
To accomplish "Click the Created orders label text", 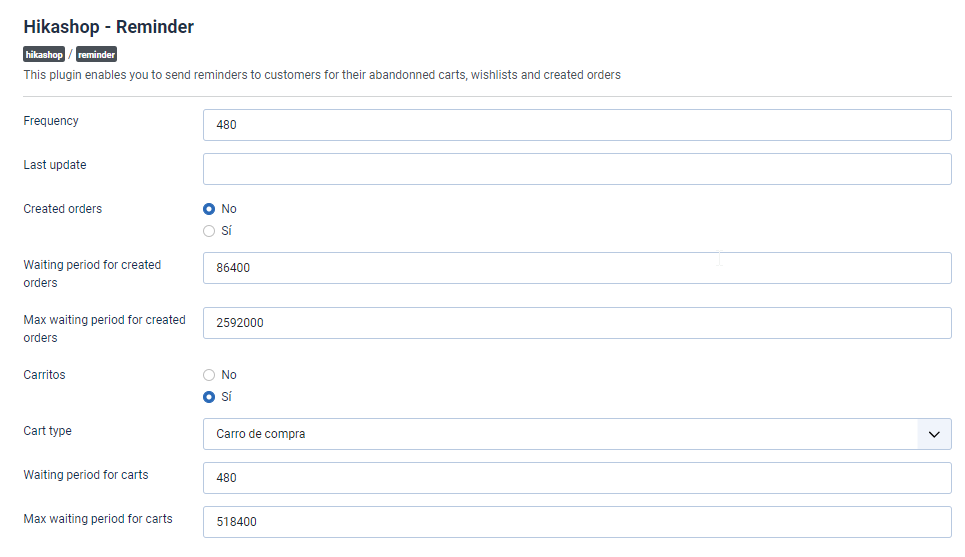I will pyautogui.click(x=63, y=209).
